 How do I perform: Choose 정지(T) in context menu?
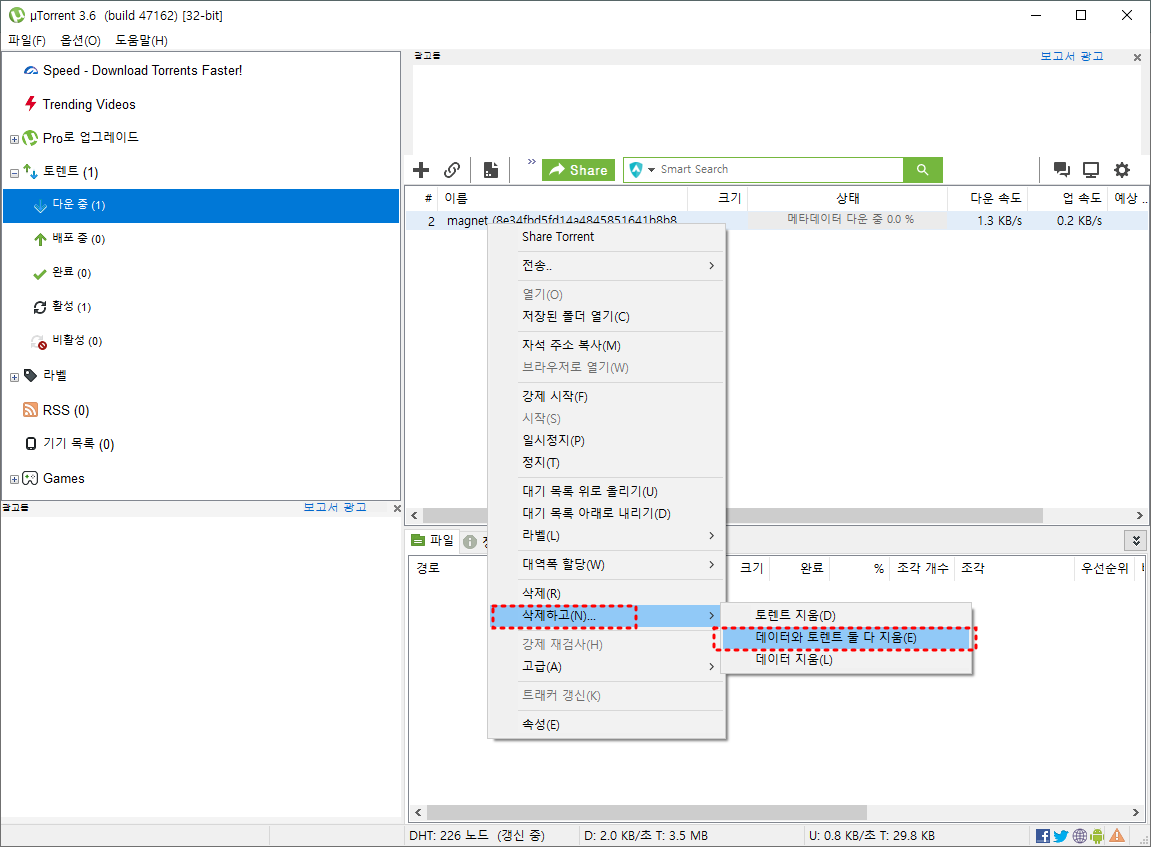click(607, 462)
